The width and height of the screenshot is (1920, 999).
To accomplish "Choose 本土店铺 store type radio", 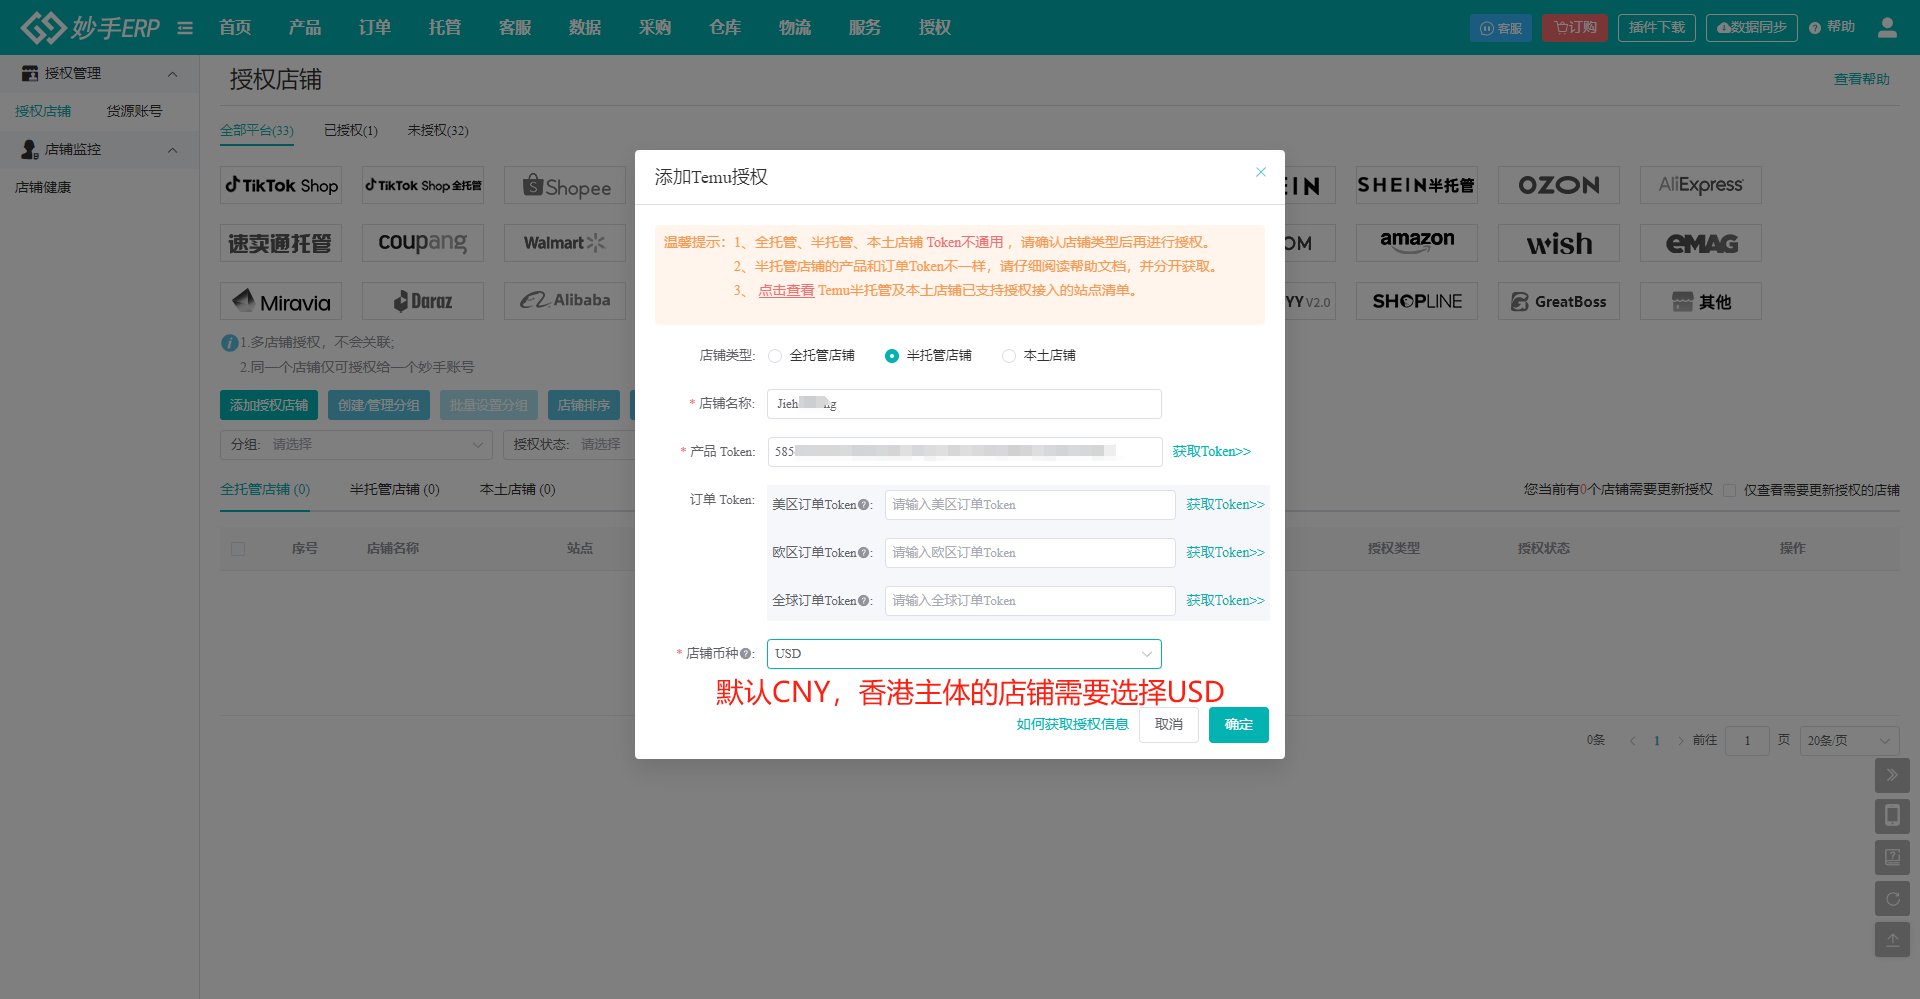I will tap(1009, 356).
